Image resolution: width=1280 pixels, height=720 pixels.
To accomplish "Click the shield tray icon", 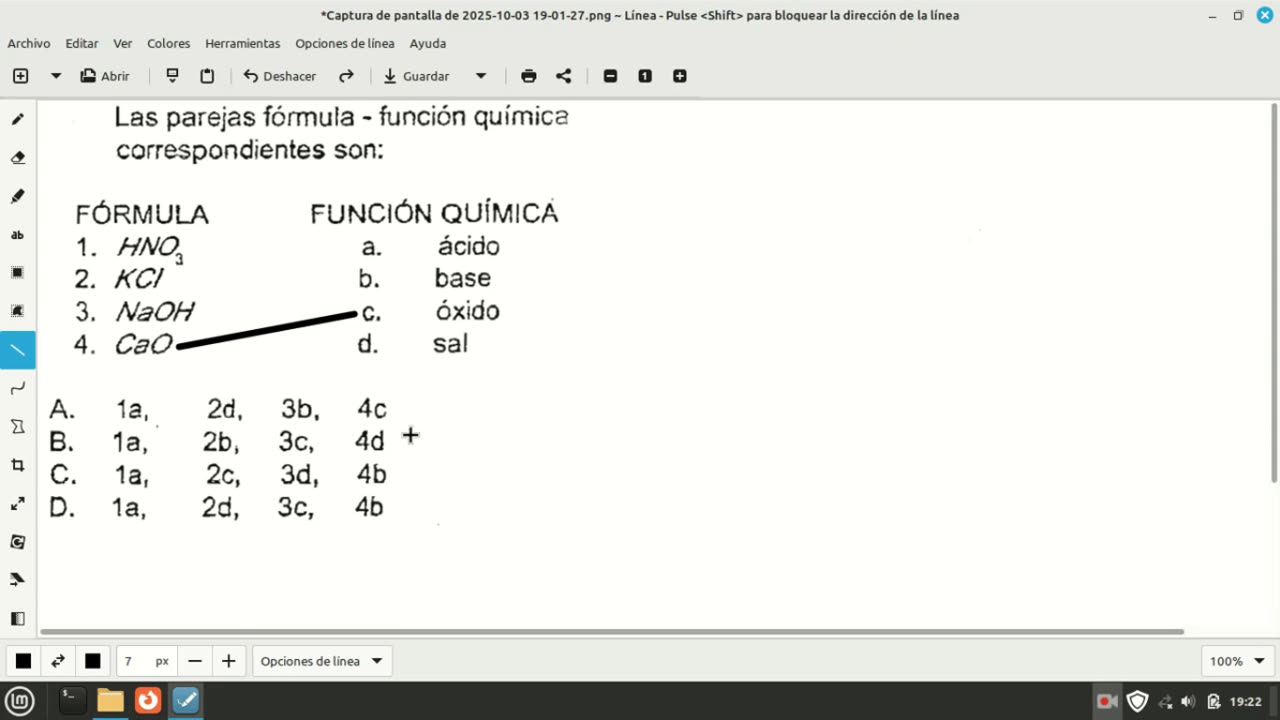I will 1137,701.
